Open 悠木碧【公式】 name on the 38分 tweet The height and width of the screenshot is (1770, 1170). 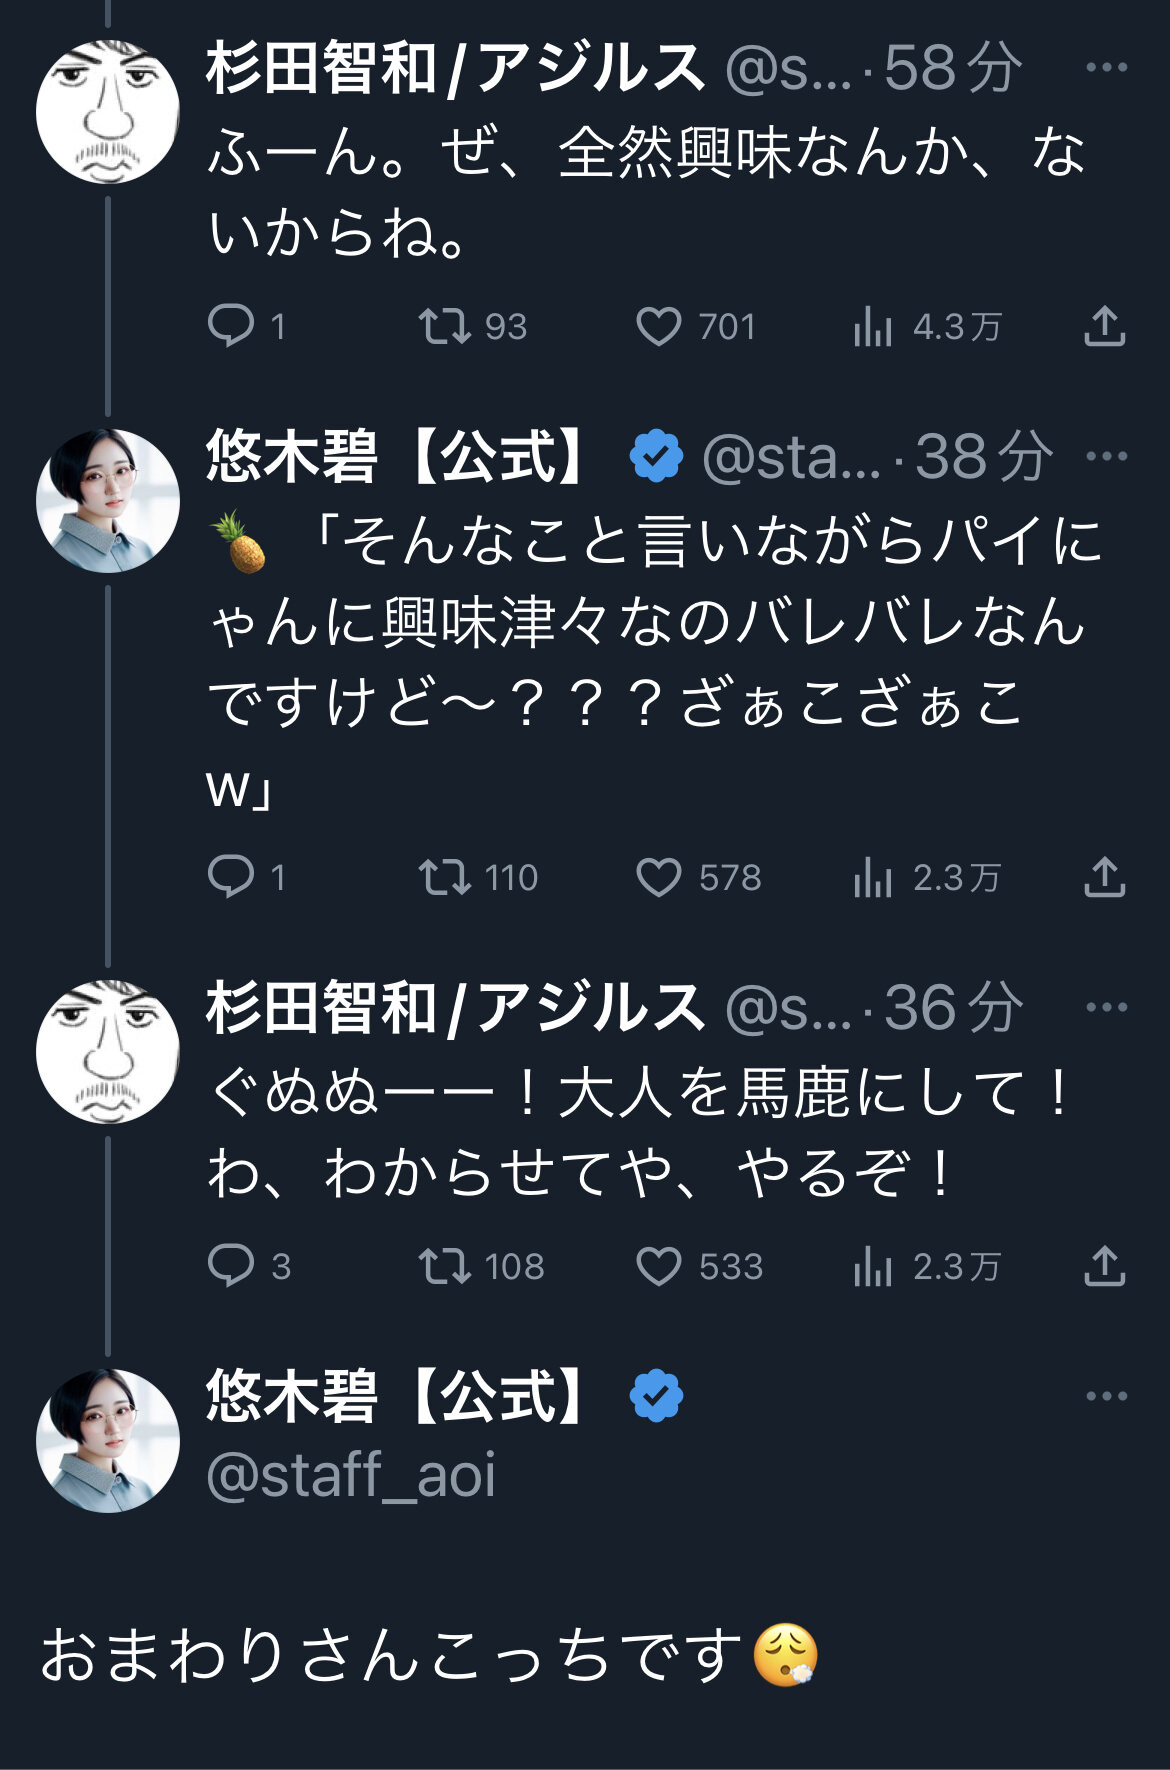point(398,457)
